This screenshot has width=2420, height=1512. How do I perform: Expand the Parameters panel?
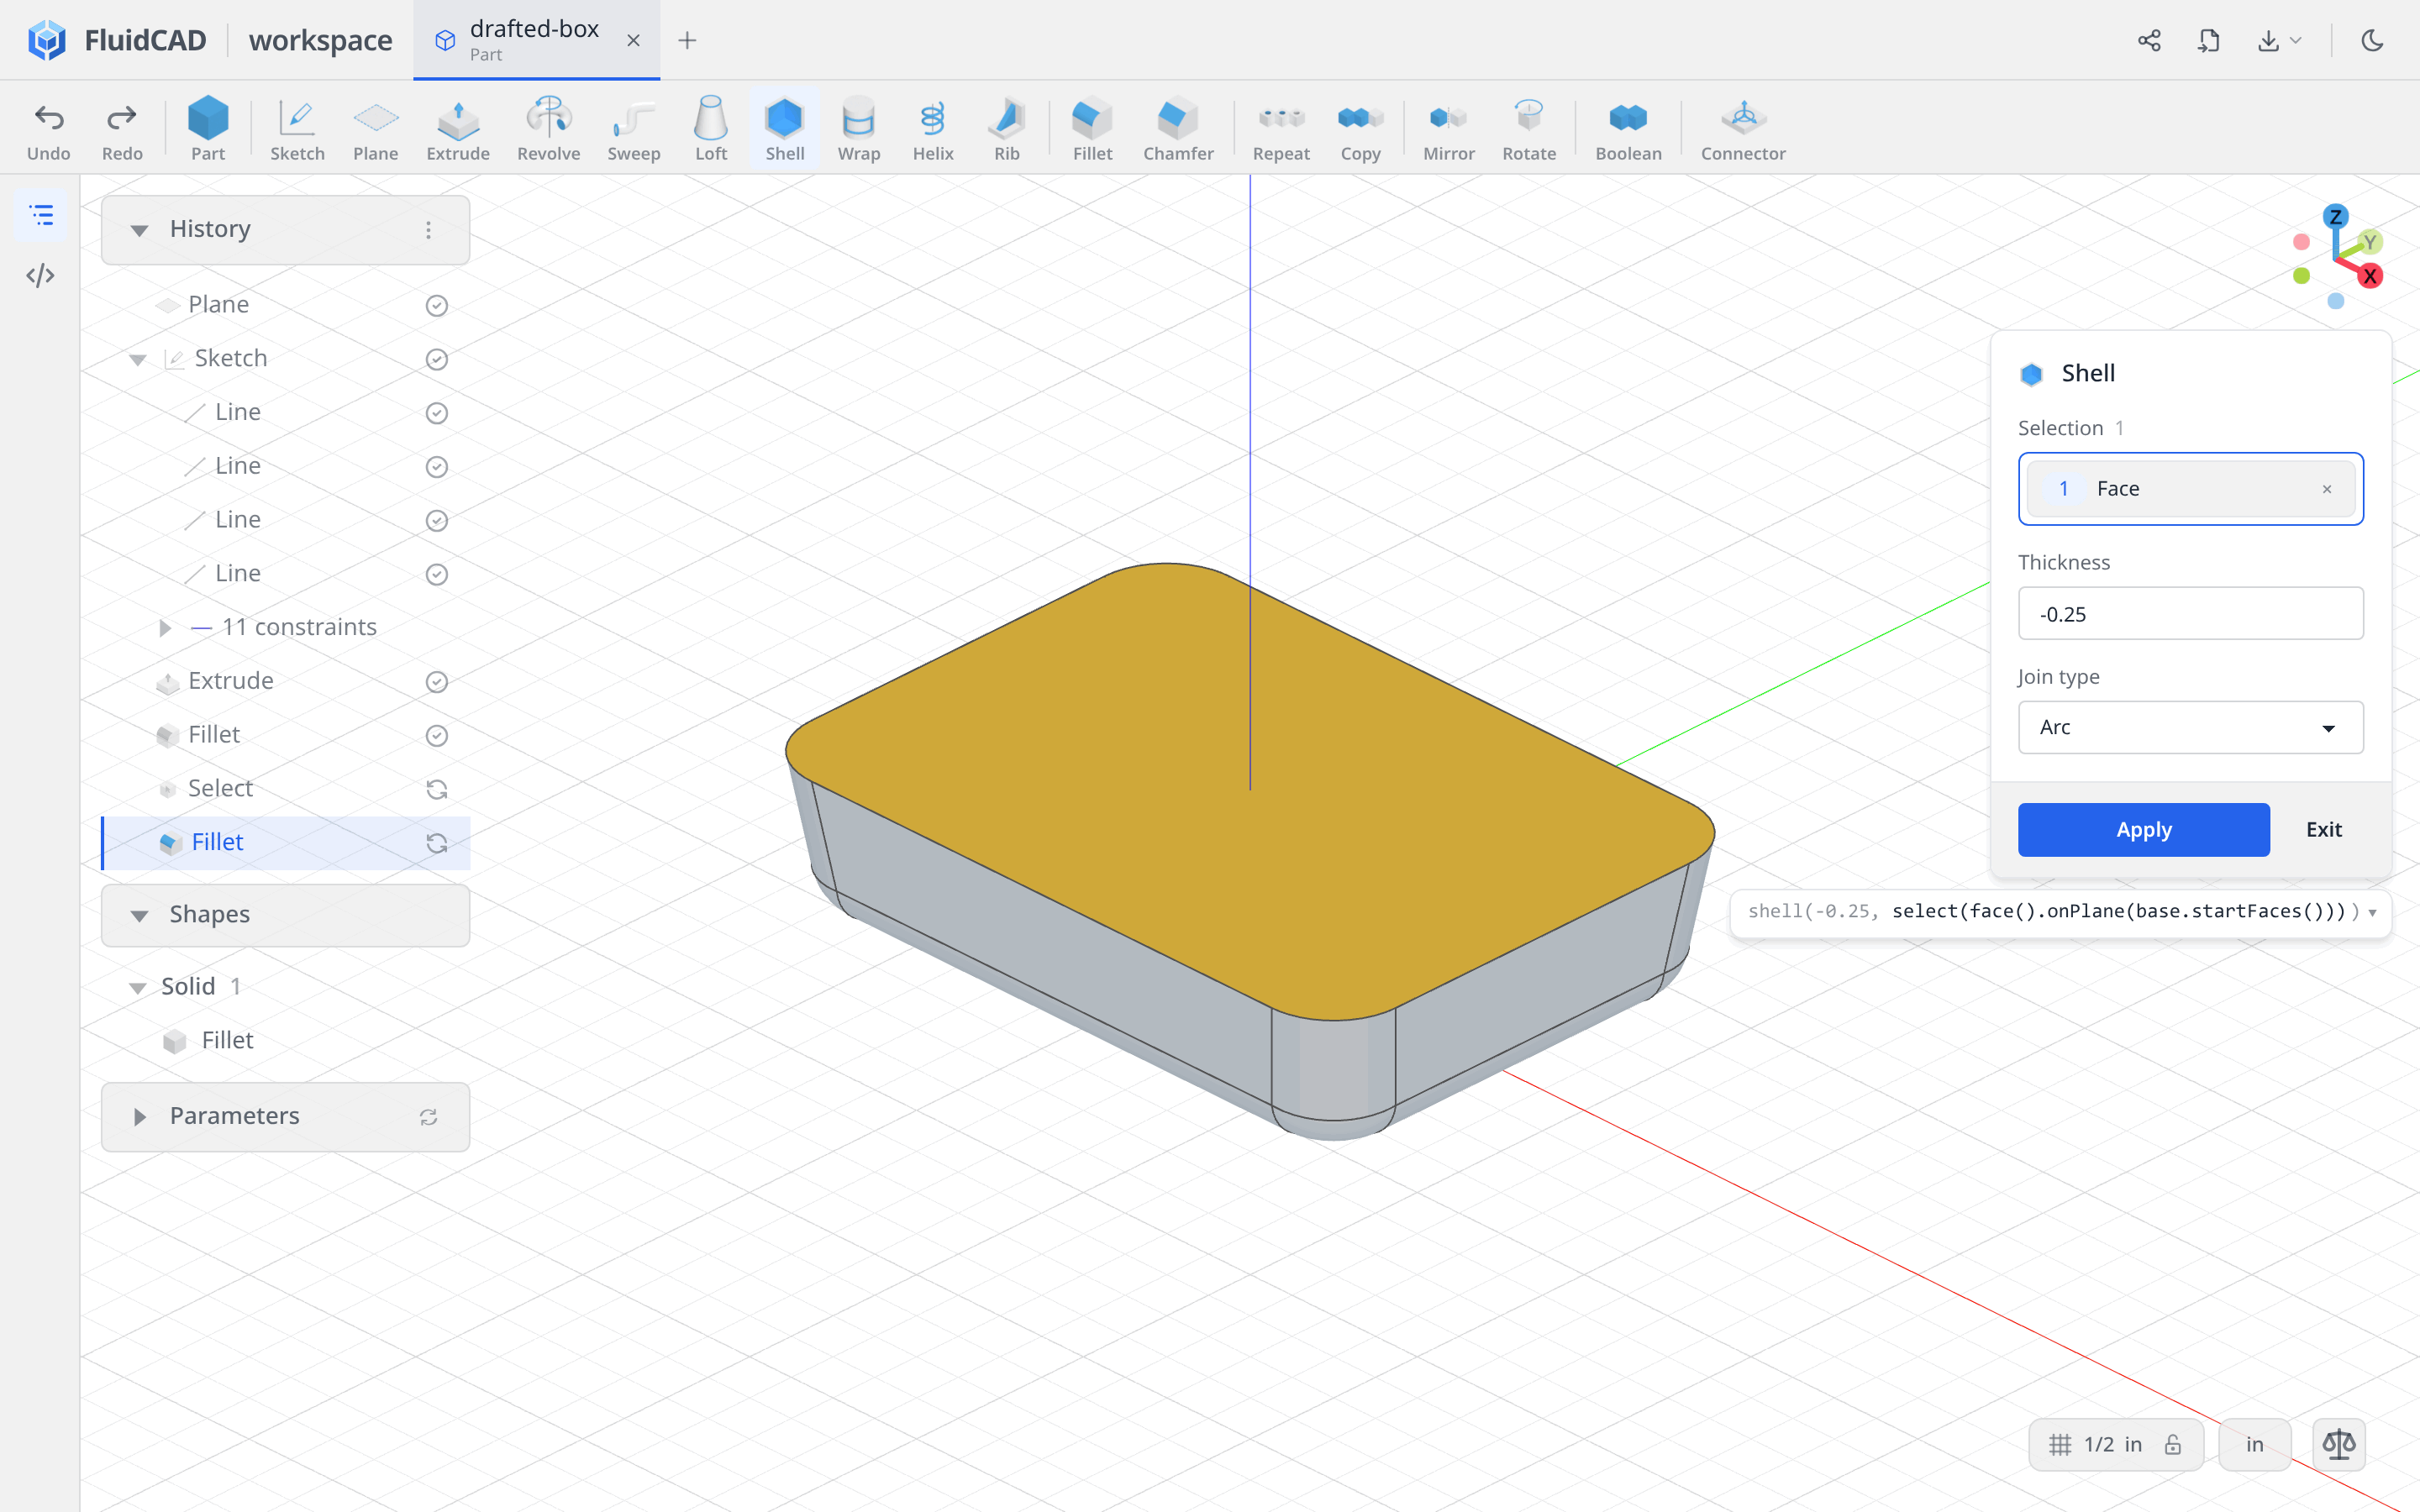tap(139, 1116)
